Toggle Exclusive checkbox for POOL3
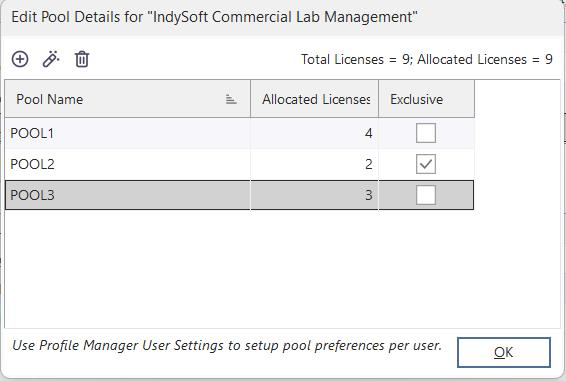566x381 pixels. [x=426, y=195]
